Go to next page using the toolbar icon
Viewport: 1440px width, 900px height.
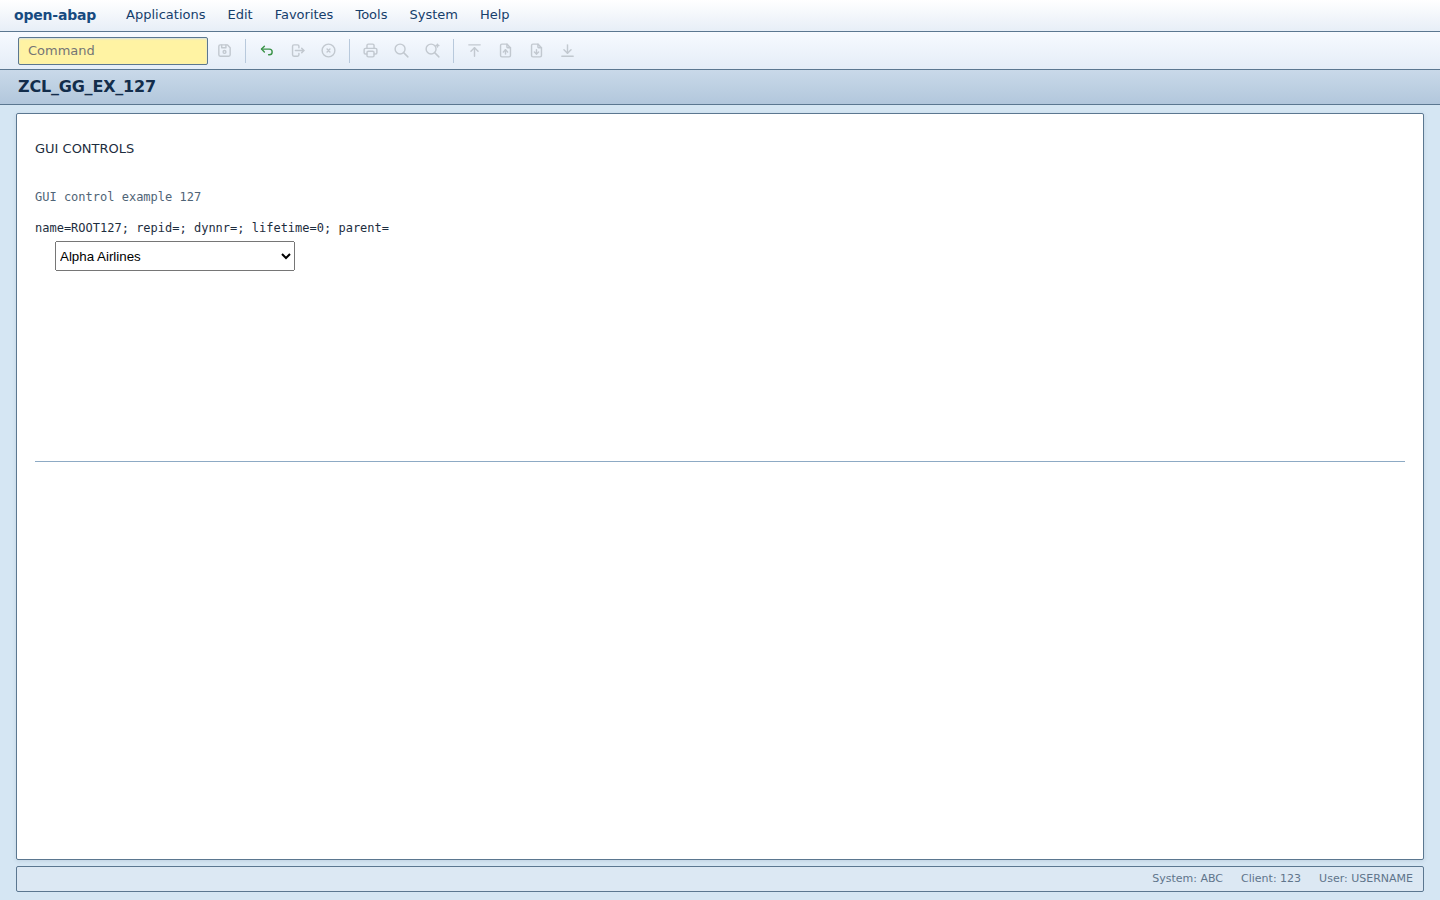(537, 51)
